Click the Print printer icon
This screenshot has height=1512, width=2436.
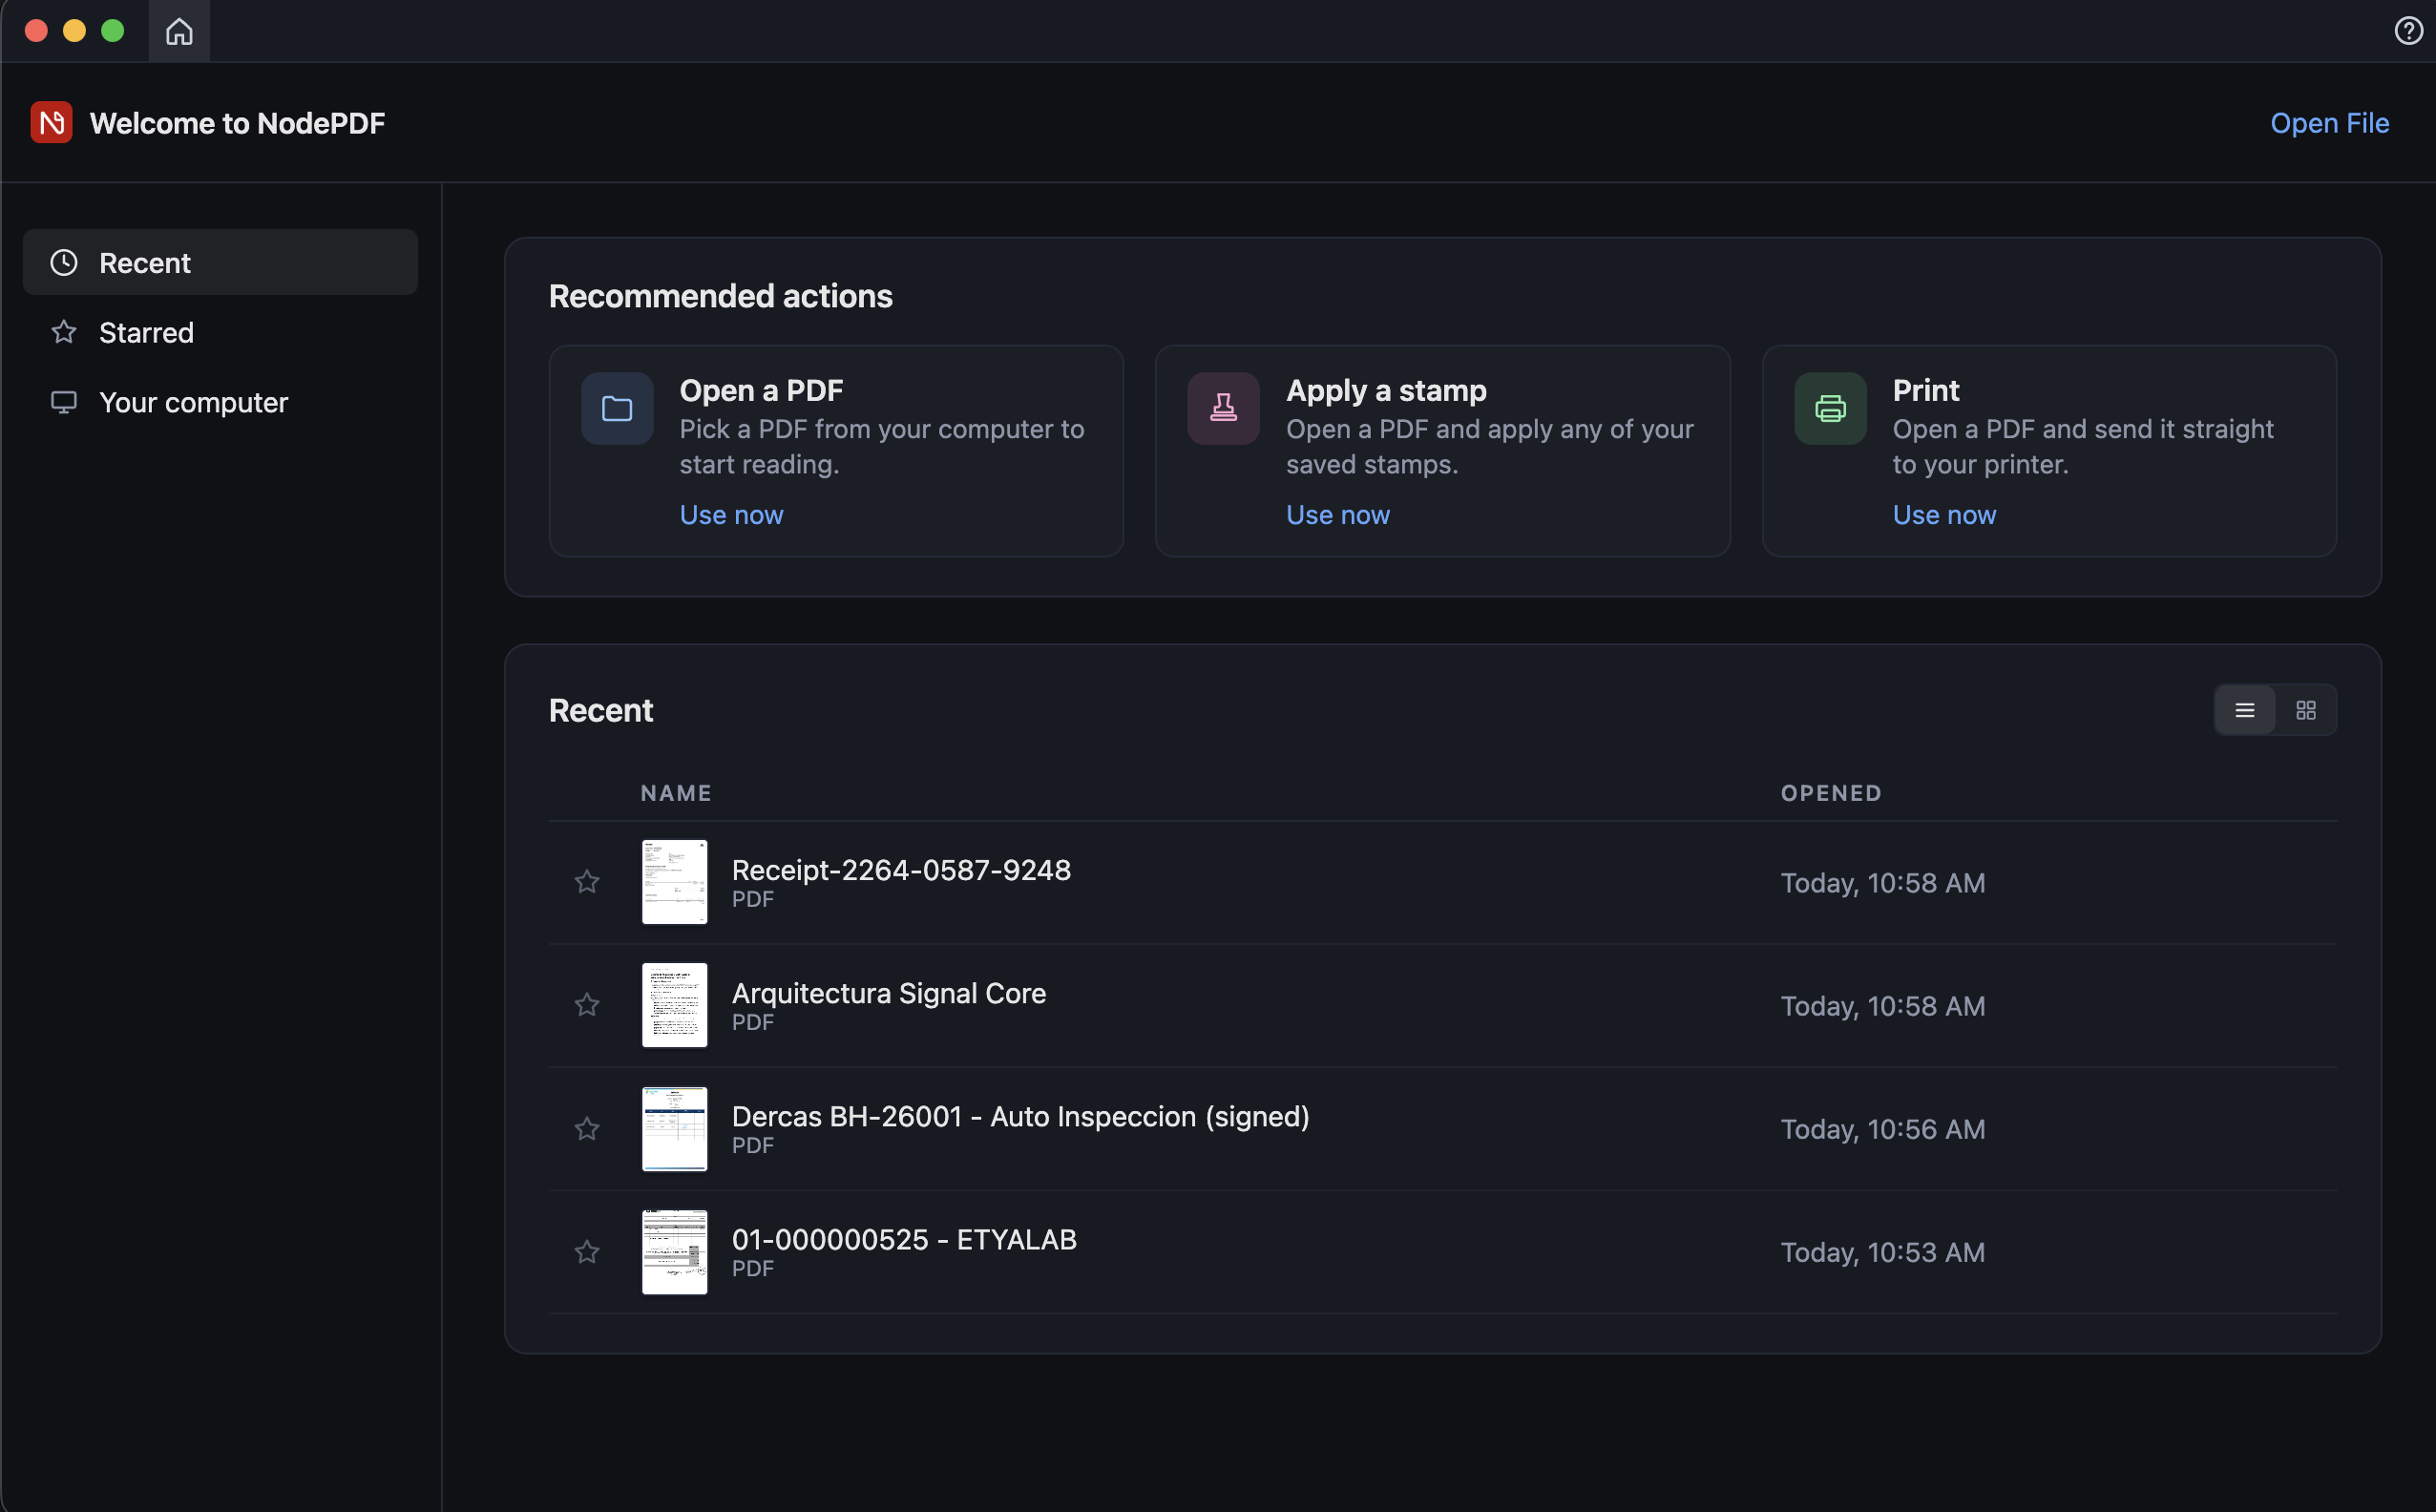(x=1830, y=409)
